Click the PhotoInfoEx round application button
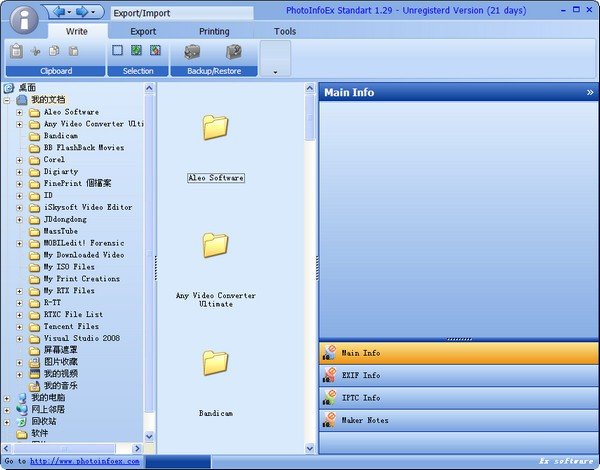 coord(22,19)
